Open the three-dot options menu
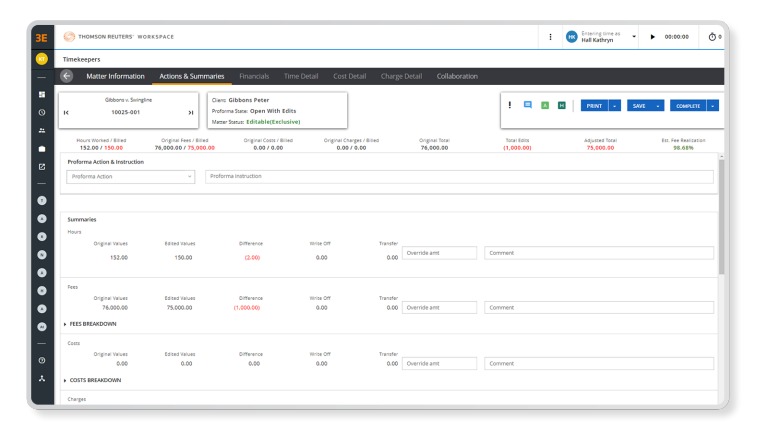 550,37
